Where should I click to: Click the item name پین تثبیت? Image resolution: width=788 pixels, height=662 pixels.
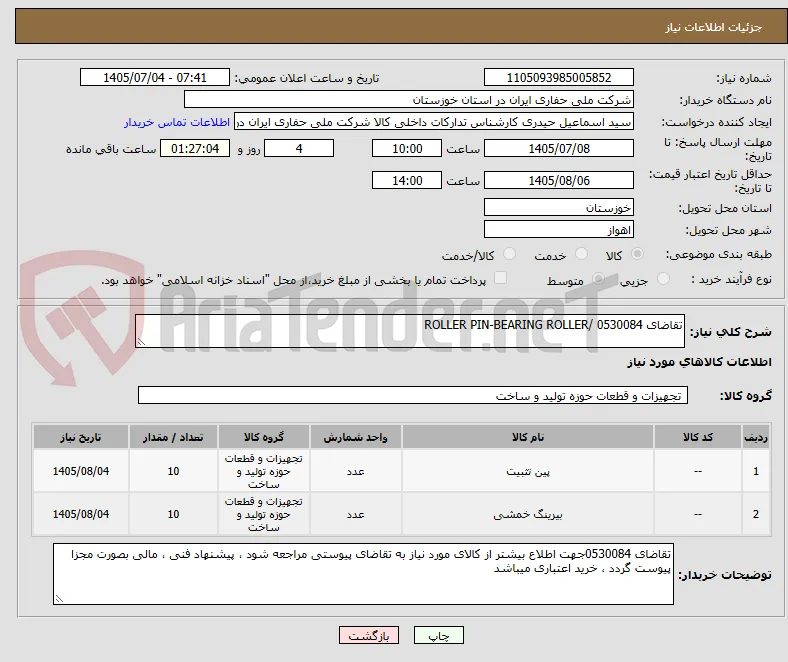coord(528,471)
